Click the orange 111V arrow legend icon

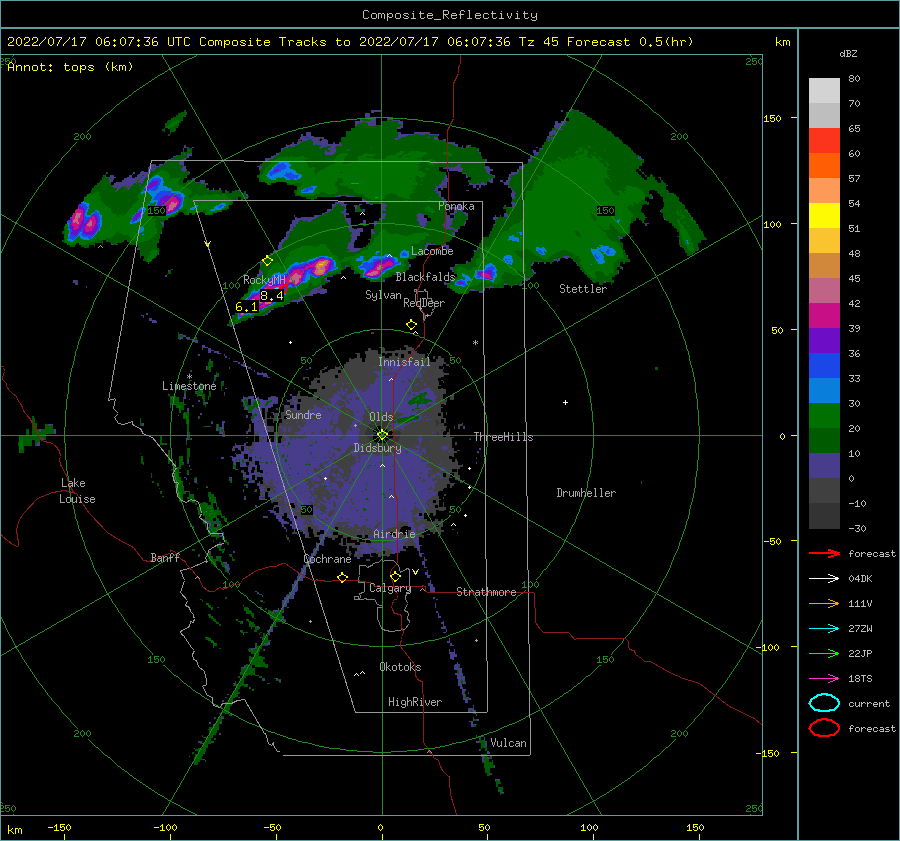point(824,603)
